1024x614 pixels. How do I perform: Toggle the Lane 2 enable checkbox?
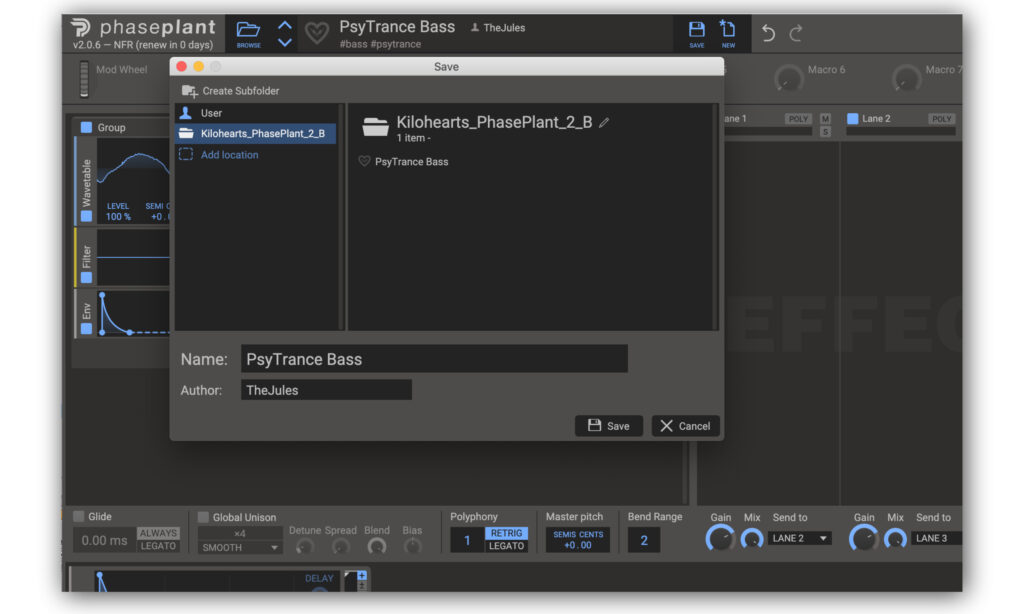(852, 118)
